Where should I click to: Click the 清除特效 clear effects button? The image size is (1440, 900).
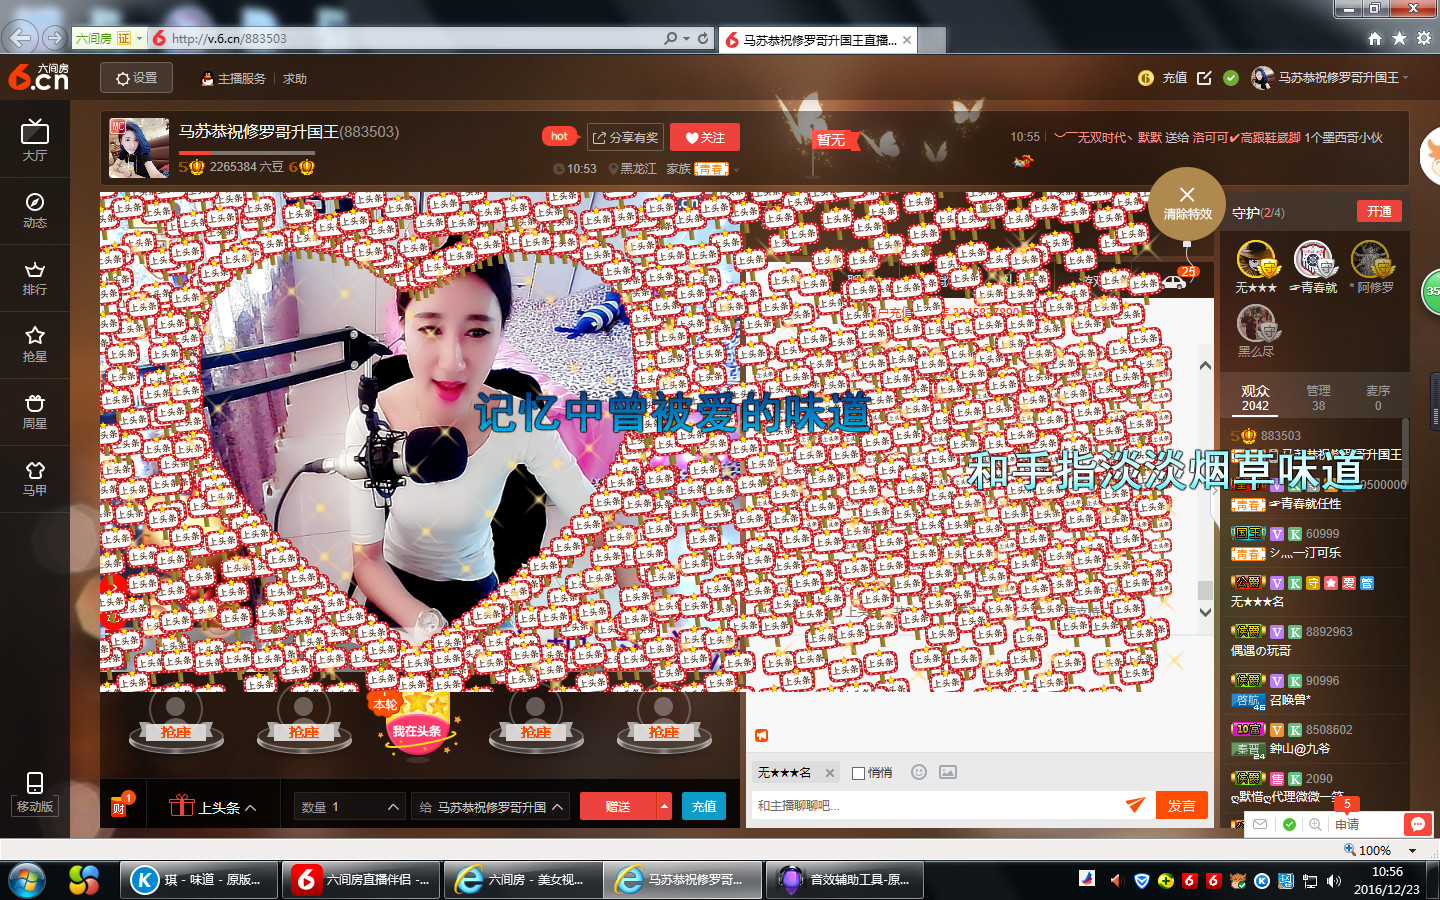pyautogui.click(x=1187, y=203)
